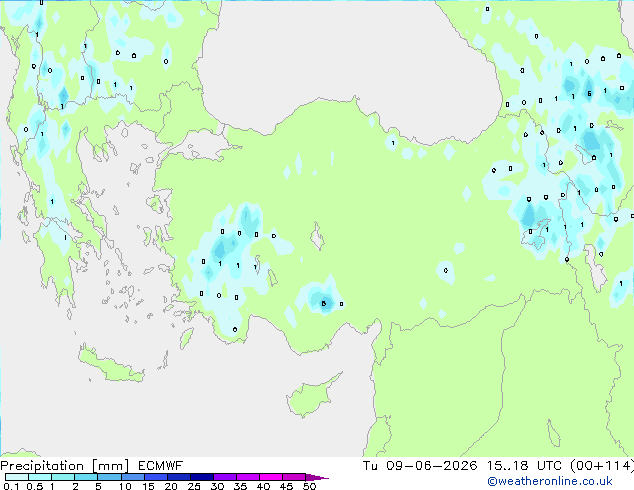Click the "UTC" timezone label
The width and height of the screenshot is (634, 490).
pyautogui.click(x=549, y=466)
